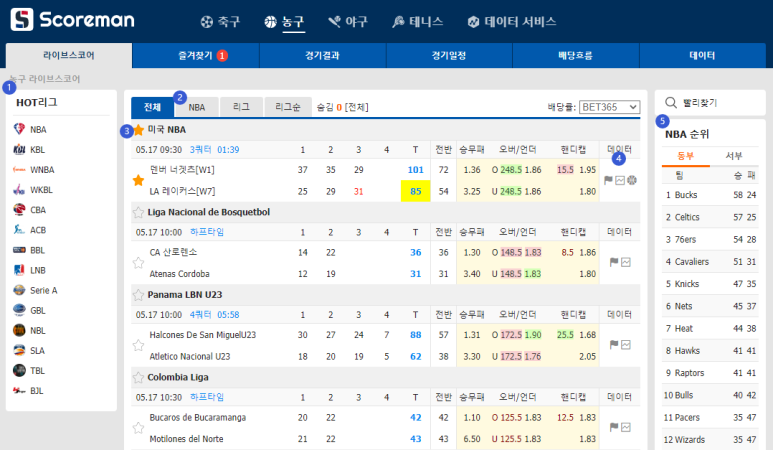Click LA 레이커스 team name
Image resolution: width=773 pixels, height=450 pixels.
point(182,191)
